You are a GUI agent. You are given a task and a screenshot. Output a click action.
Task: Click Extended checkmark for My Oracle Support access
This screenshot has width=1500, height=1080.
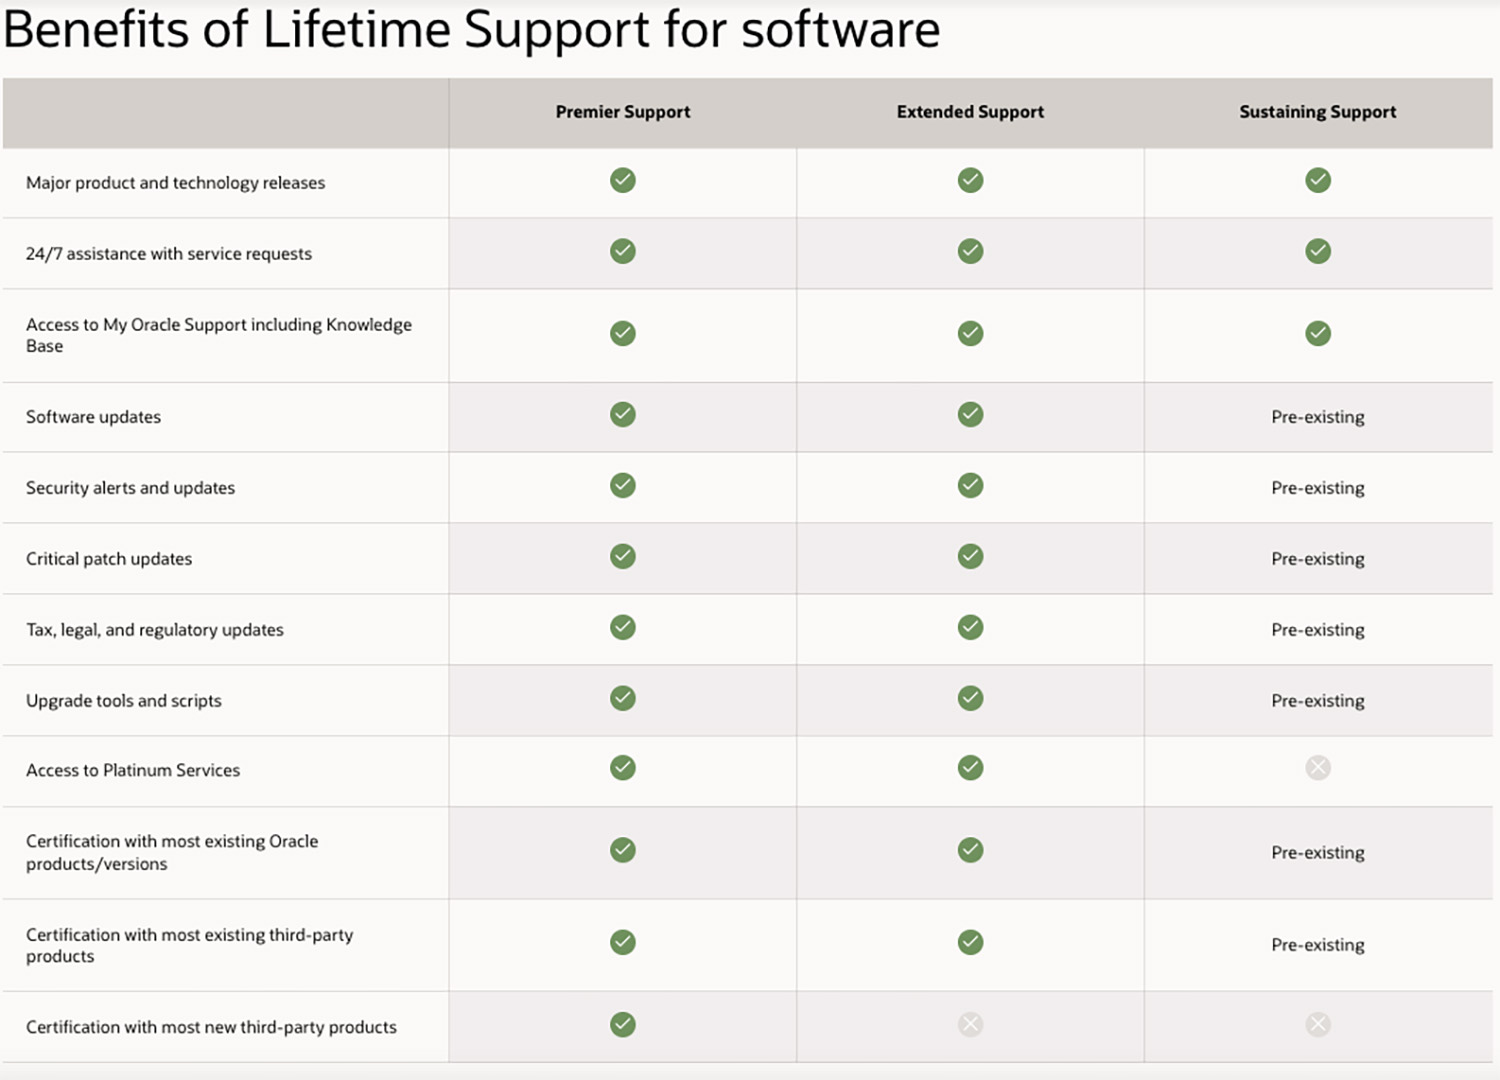click(970, 333)
